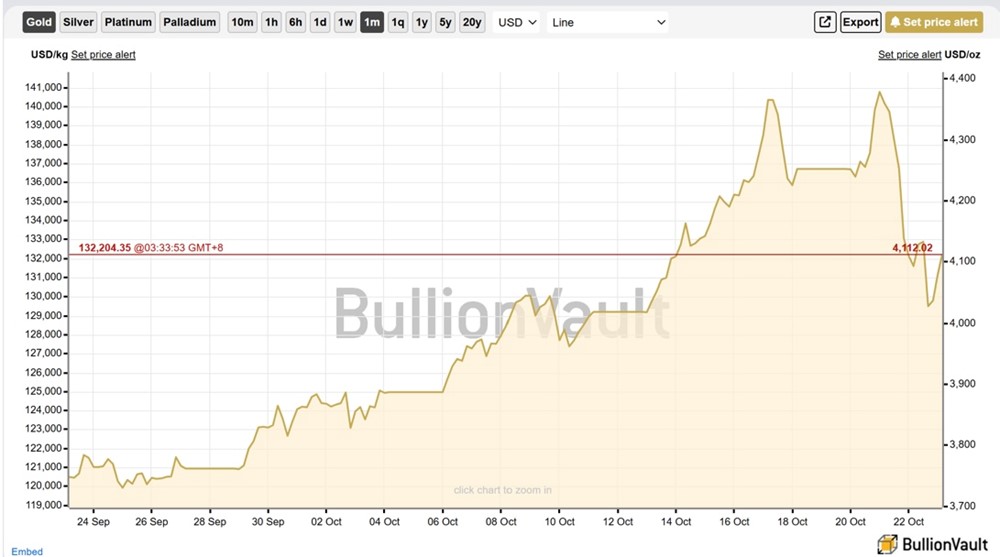Export the chart data
1000x557 pixels.
tap(860, 22)
